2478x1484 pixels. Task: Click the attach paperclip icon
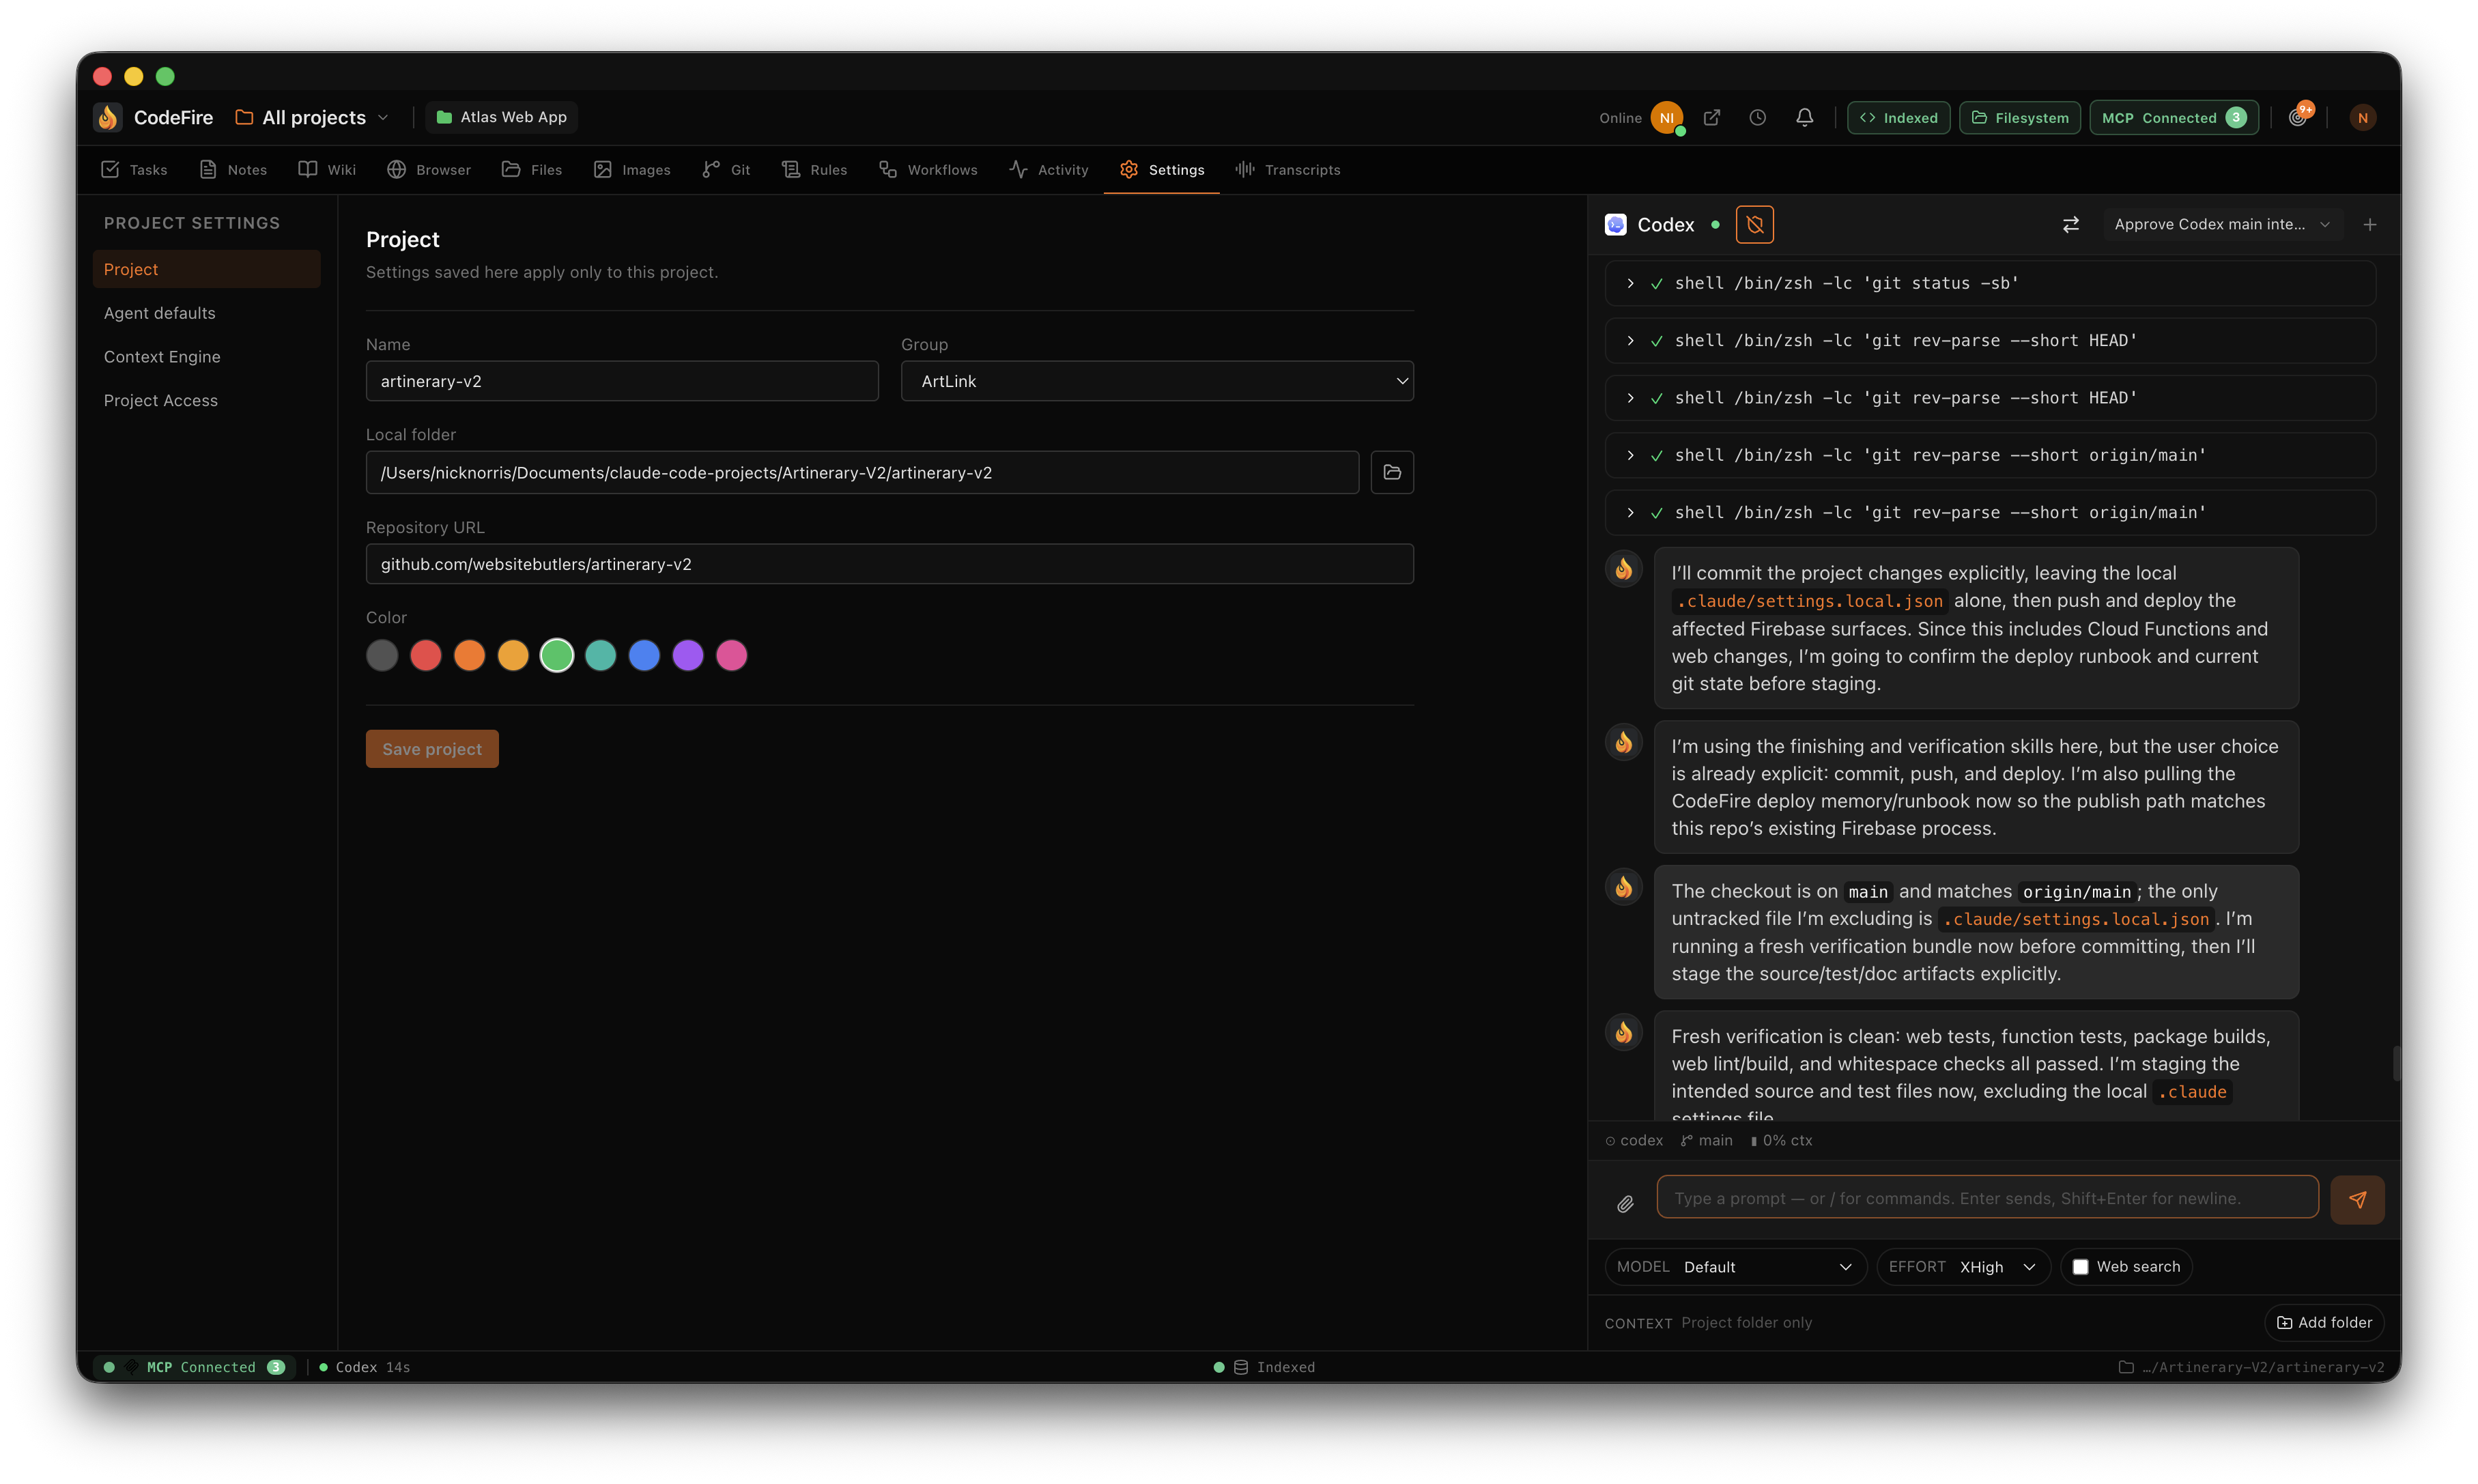click(1625, 1204)
